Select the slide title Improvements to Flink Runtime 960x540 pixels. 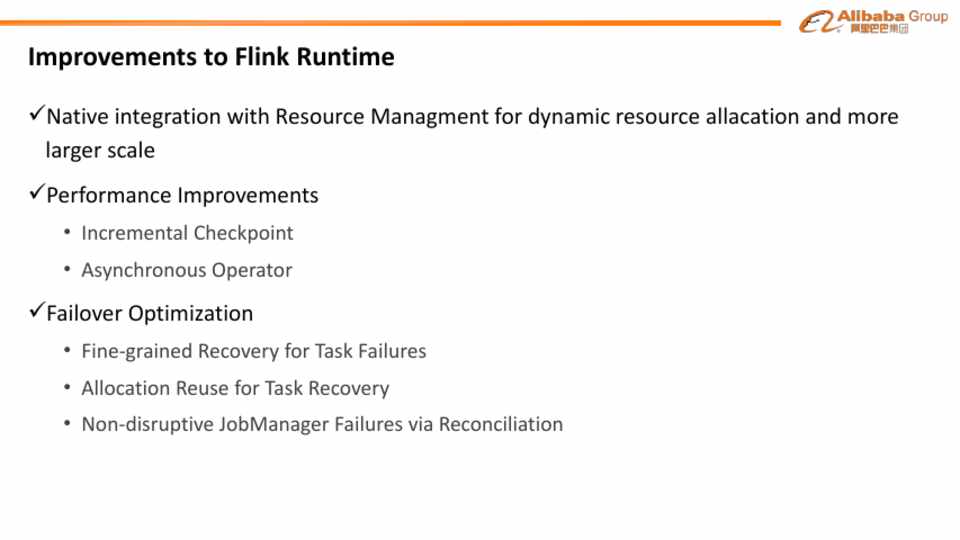pos(211,57)
